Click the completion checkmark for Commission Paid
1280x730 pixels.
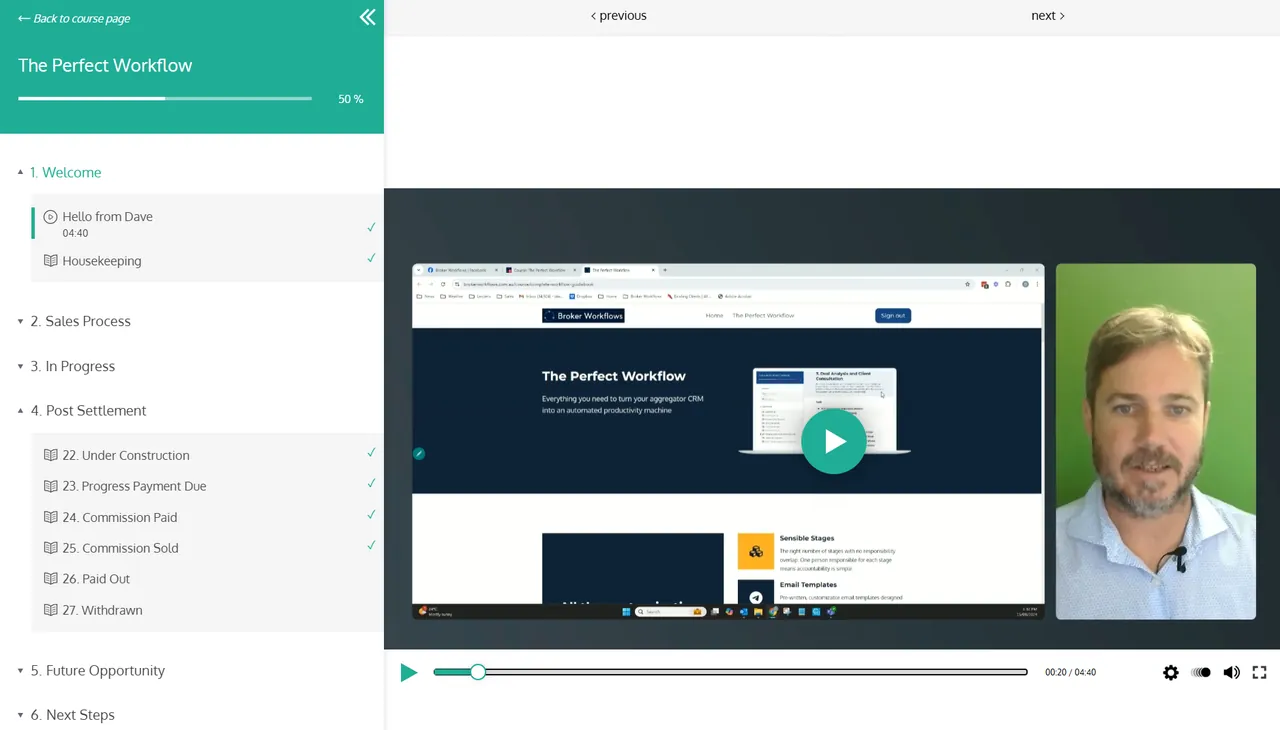(371, 514)
